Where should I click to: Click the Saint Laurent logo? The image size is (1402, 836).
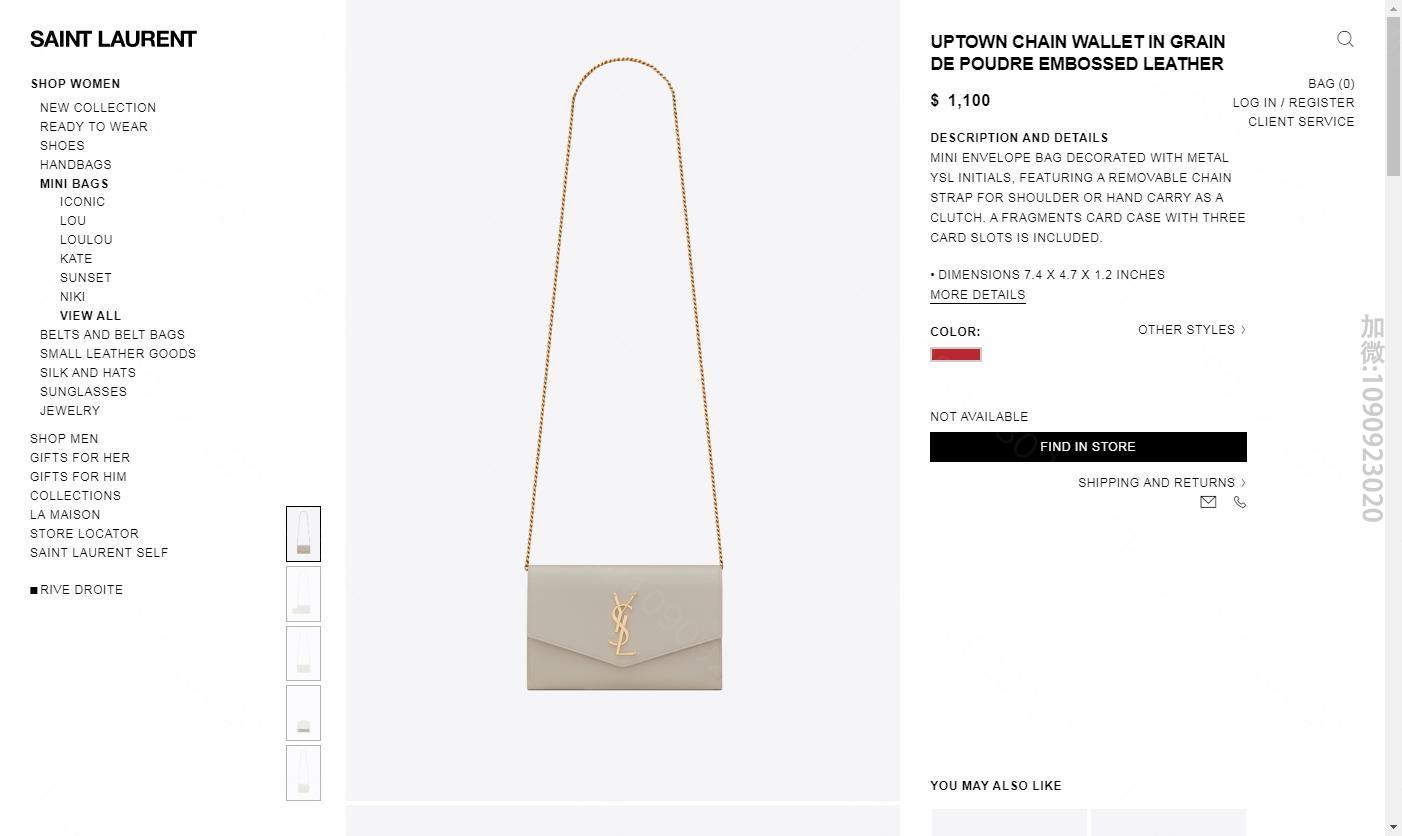[x=113, y=39]
